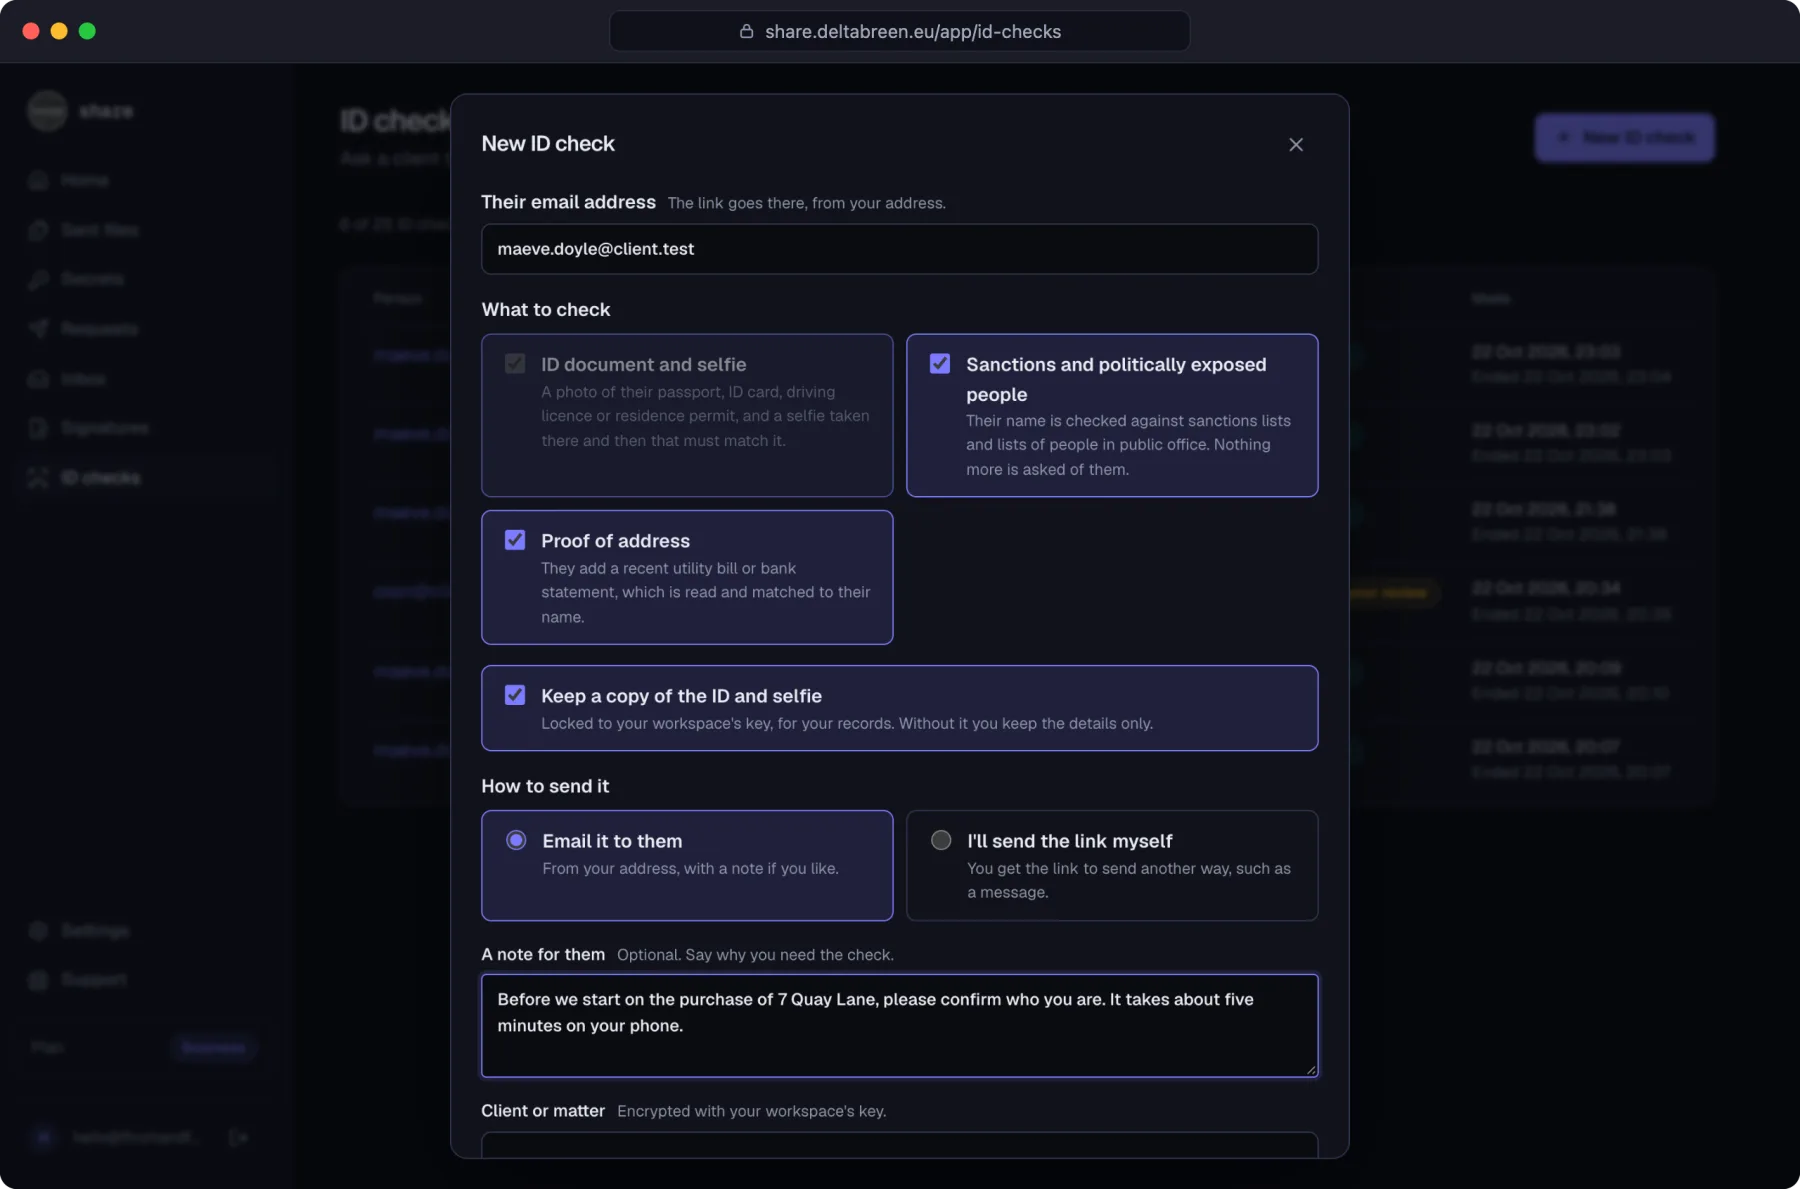Click the blurred New ID check button behind the dialog
This screenshot has width=1800, height=1189.
[1625, 138]
